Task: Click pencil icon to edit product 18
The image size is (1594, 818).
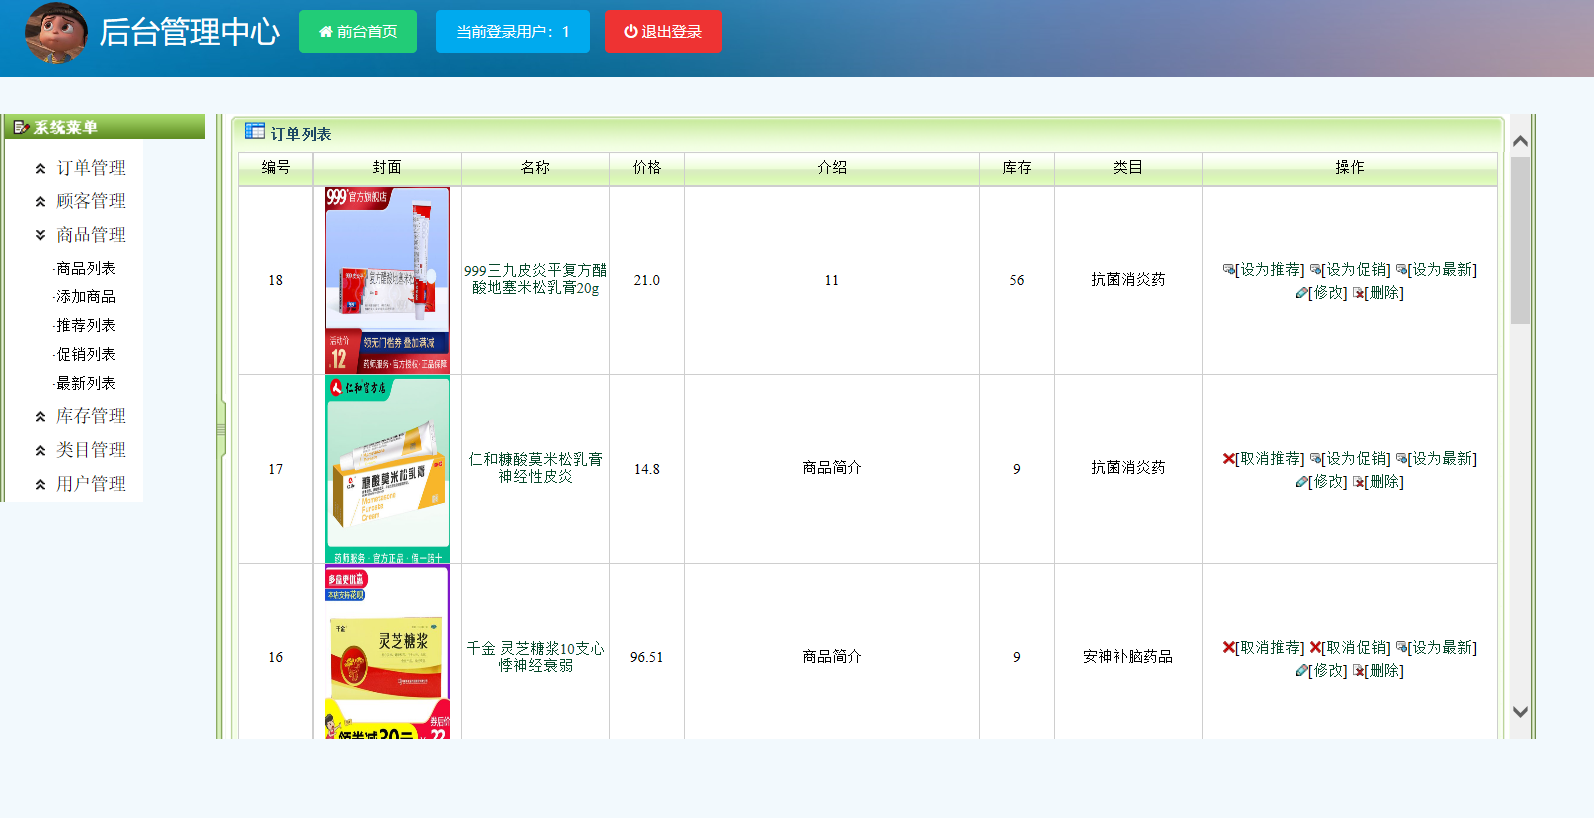Action: (x=1301, y=293)
